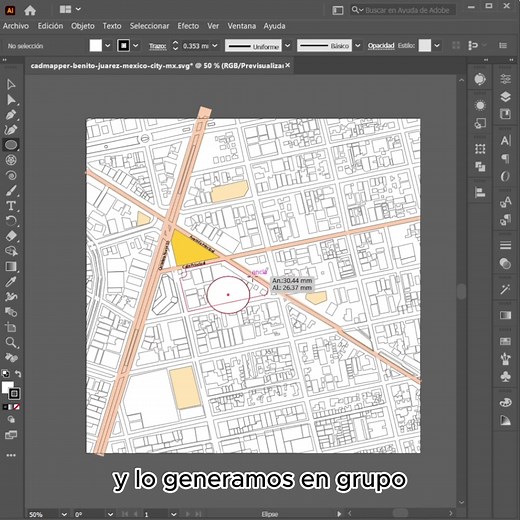Click the Opacidad link

coord(381,46)
